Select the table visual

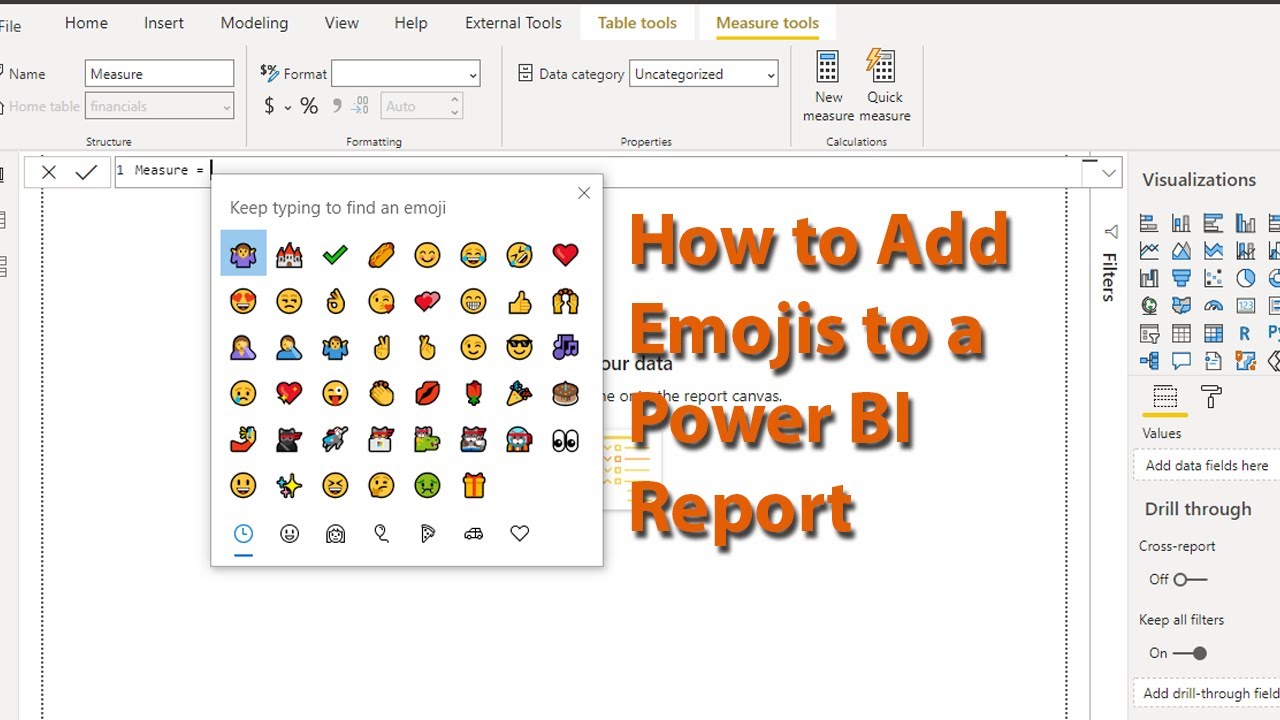pyautogui.click(x=1181, y=333)
